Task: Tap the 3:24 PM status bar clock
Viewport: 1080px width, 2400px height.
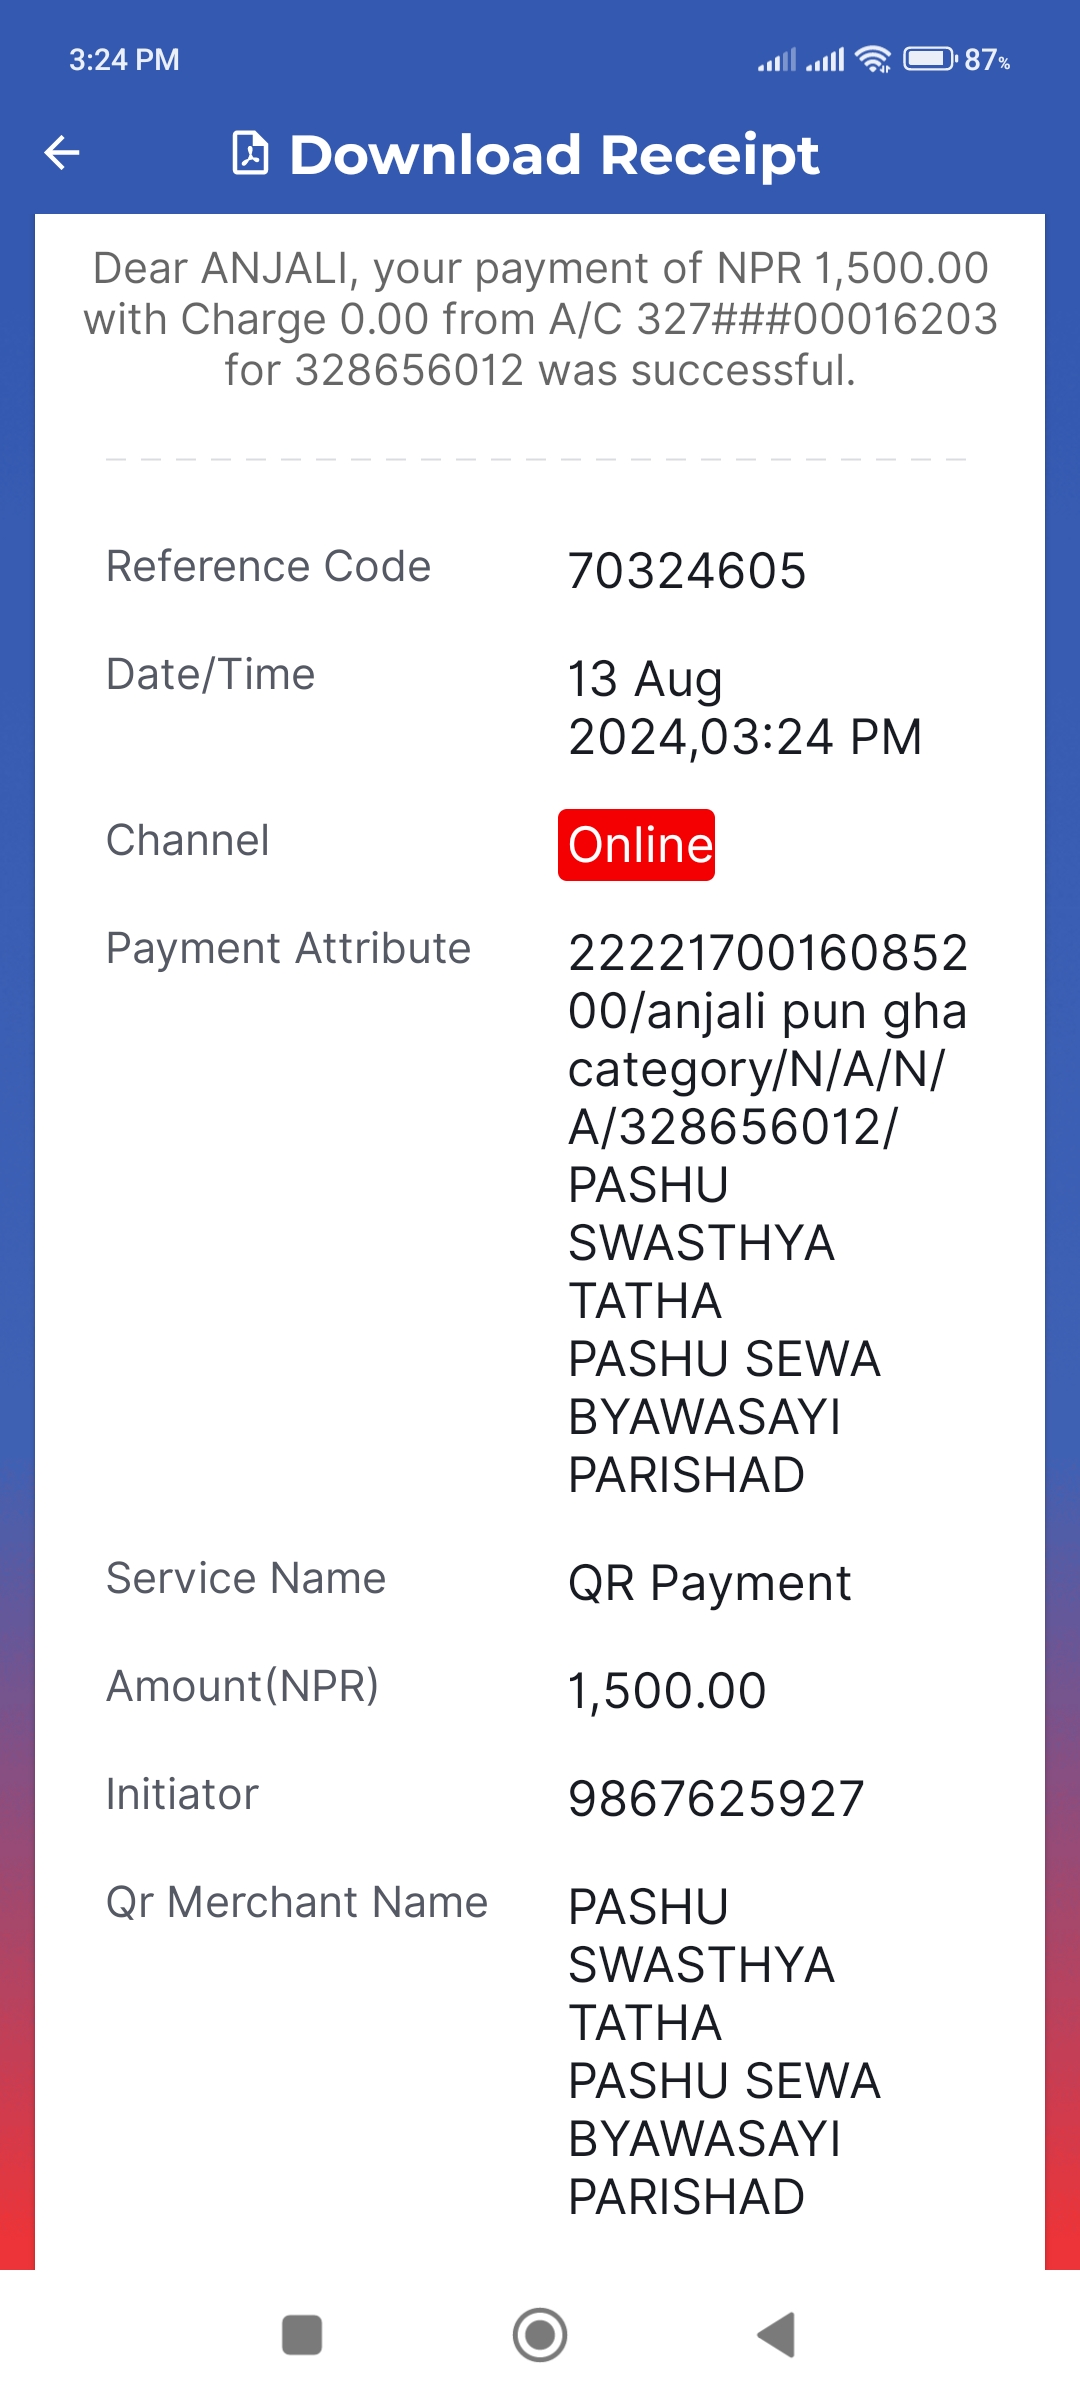Action: tap(124, 60)
